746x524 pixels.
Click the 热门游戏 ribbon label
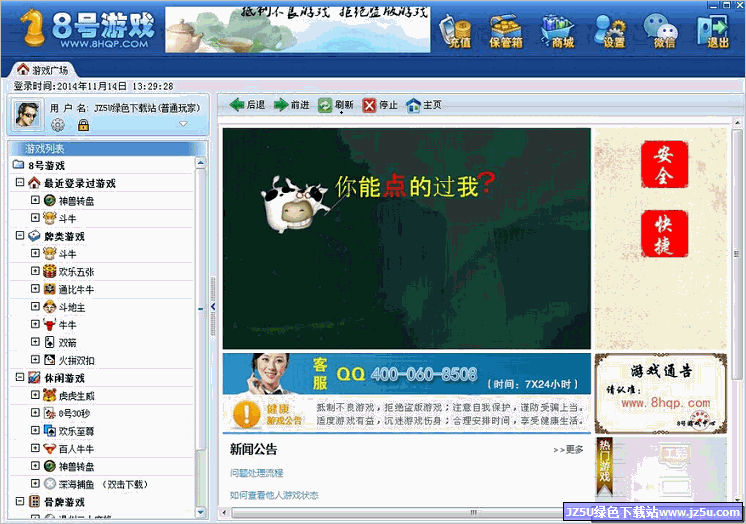coord(604,466)
